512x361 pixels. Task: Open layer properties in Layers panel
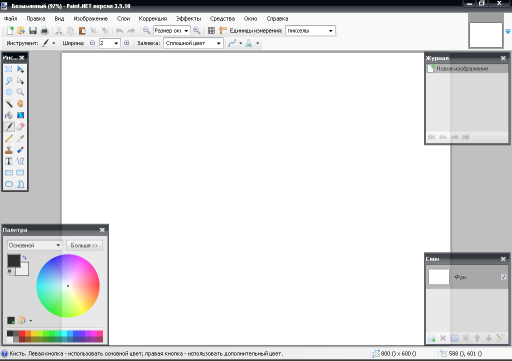(x=500, y=338)
